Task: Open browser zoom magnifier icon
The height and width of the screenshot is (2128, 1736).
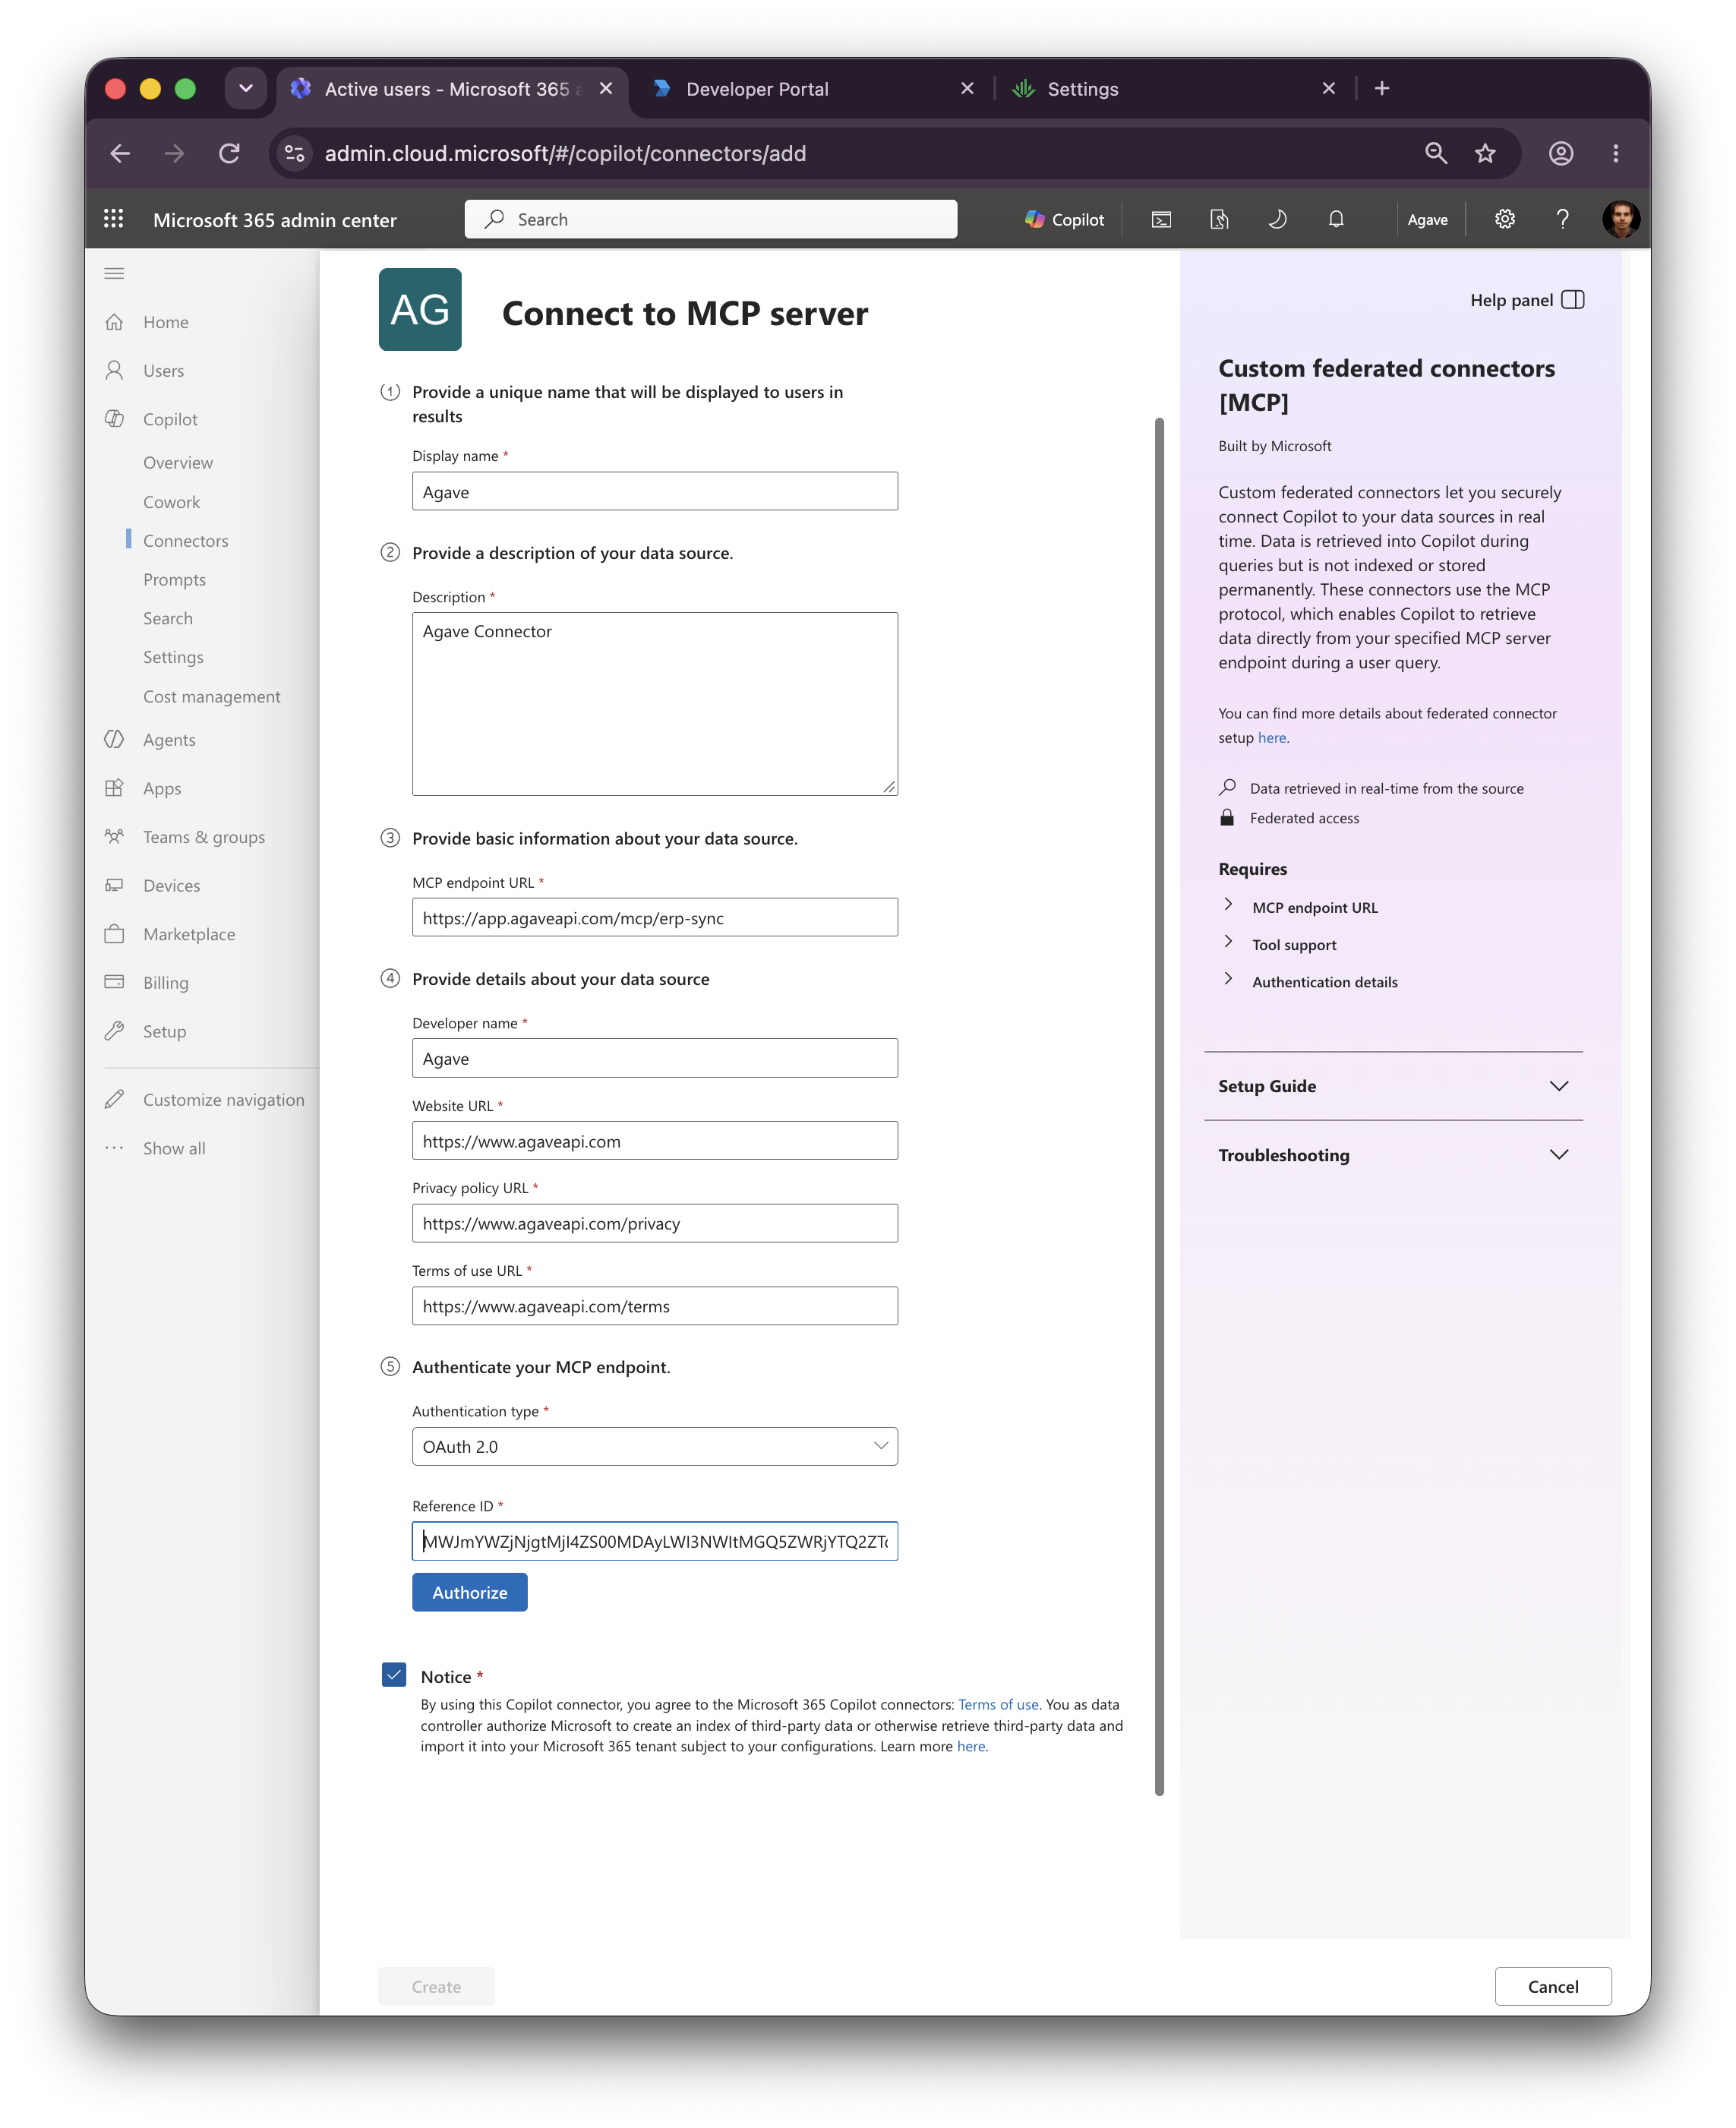Action: coord(1436,153)
